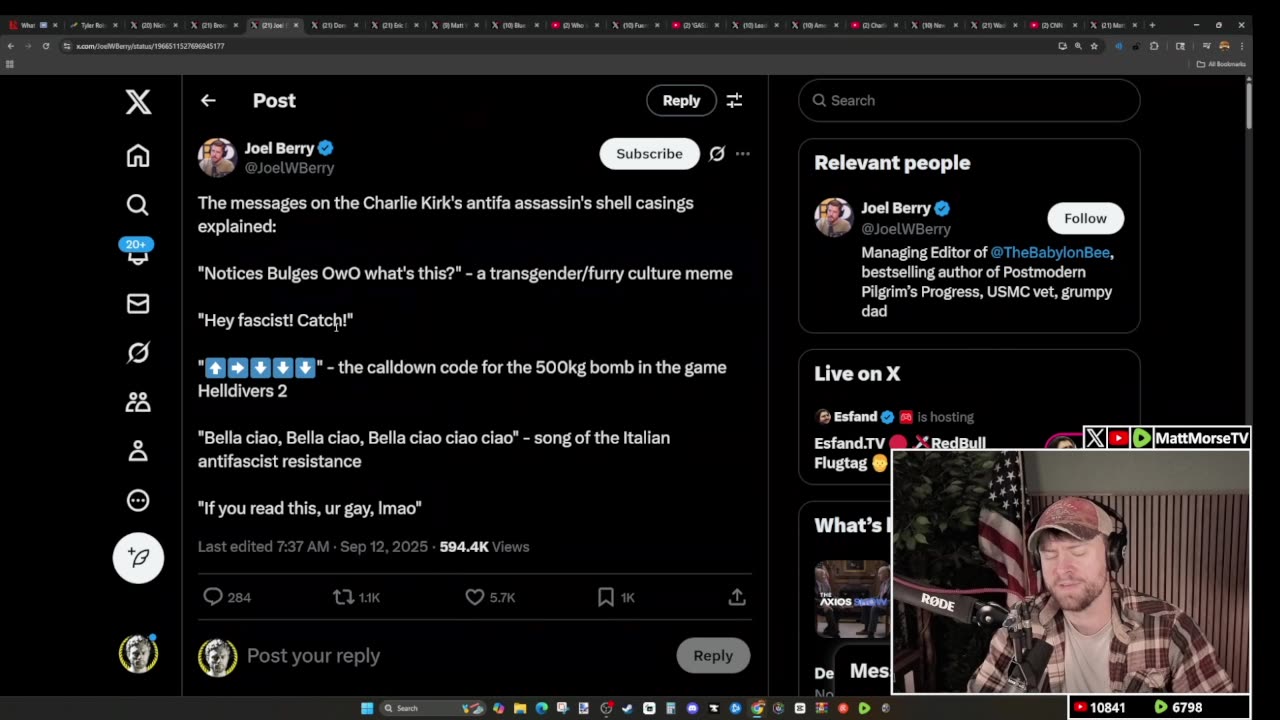Click the browser address bar URL
1280x720 pixels.
(x=150, y=46)
